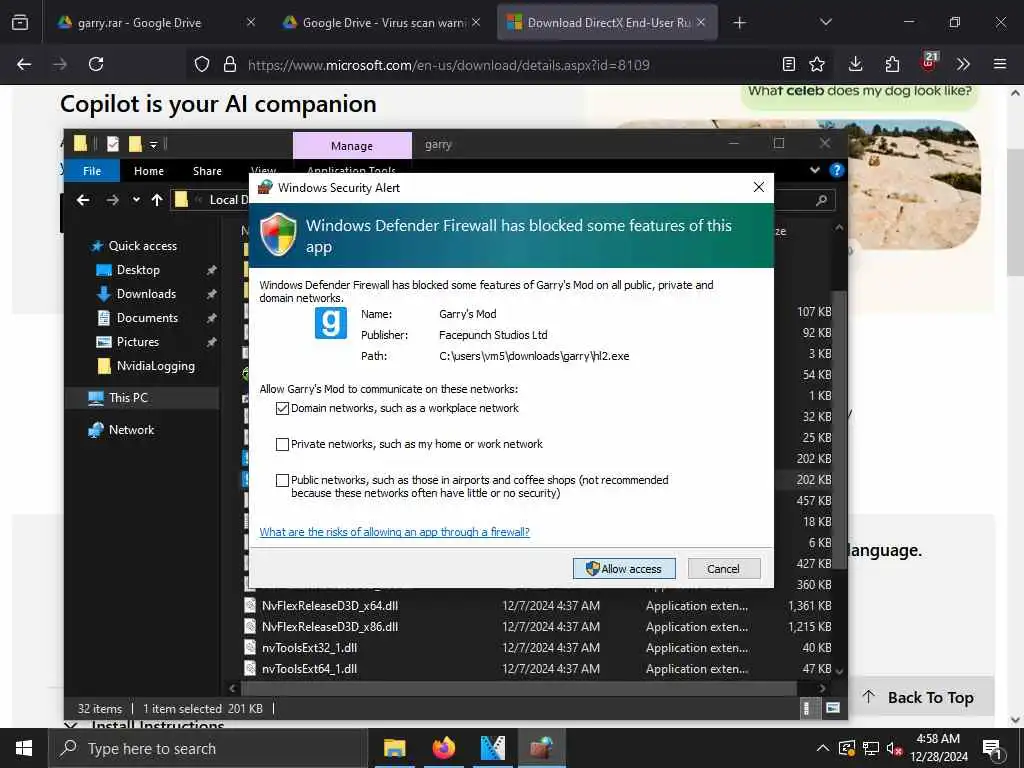Open a new Firefox tab with the plus
This screenshot has height=768, width=1024.
pyautogui.click(x=739, y=23)
